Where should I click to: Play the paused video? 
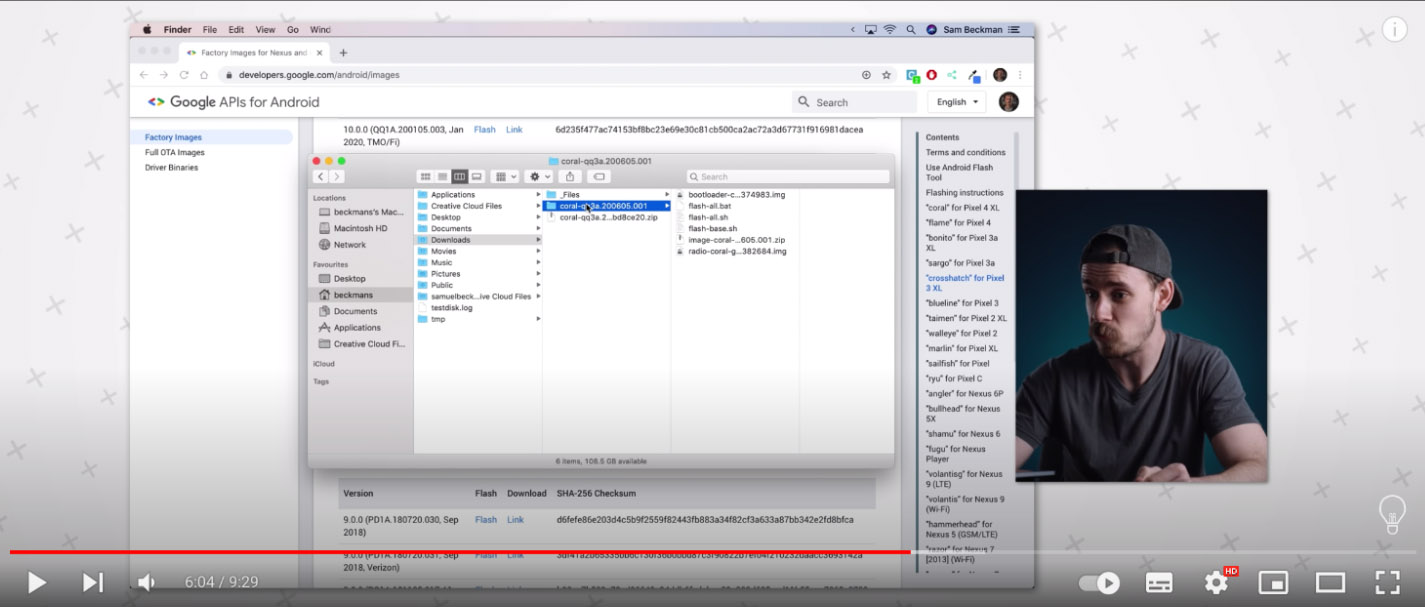[36, 582]
